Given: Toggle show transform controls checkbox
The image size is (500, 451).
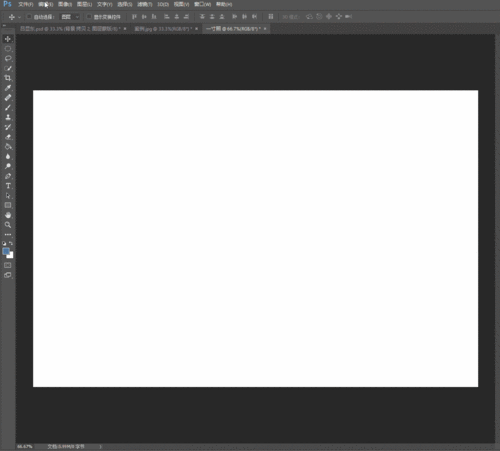Looking at the screenshot, I should (89, 16).
